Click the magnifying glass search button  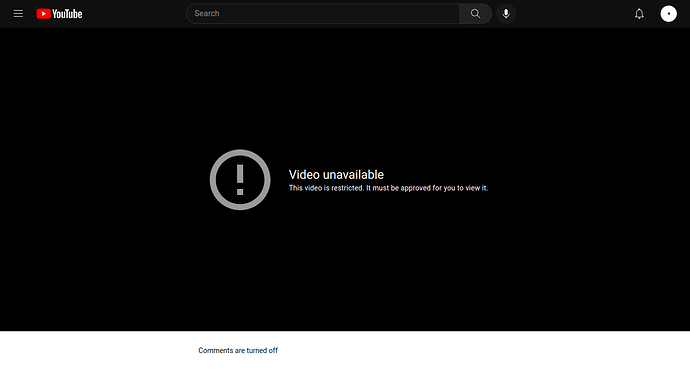pyautogui.click(x=475, y=14)
